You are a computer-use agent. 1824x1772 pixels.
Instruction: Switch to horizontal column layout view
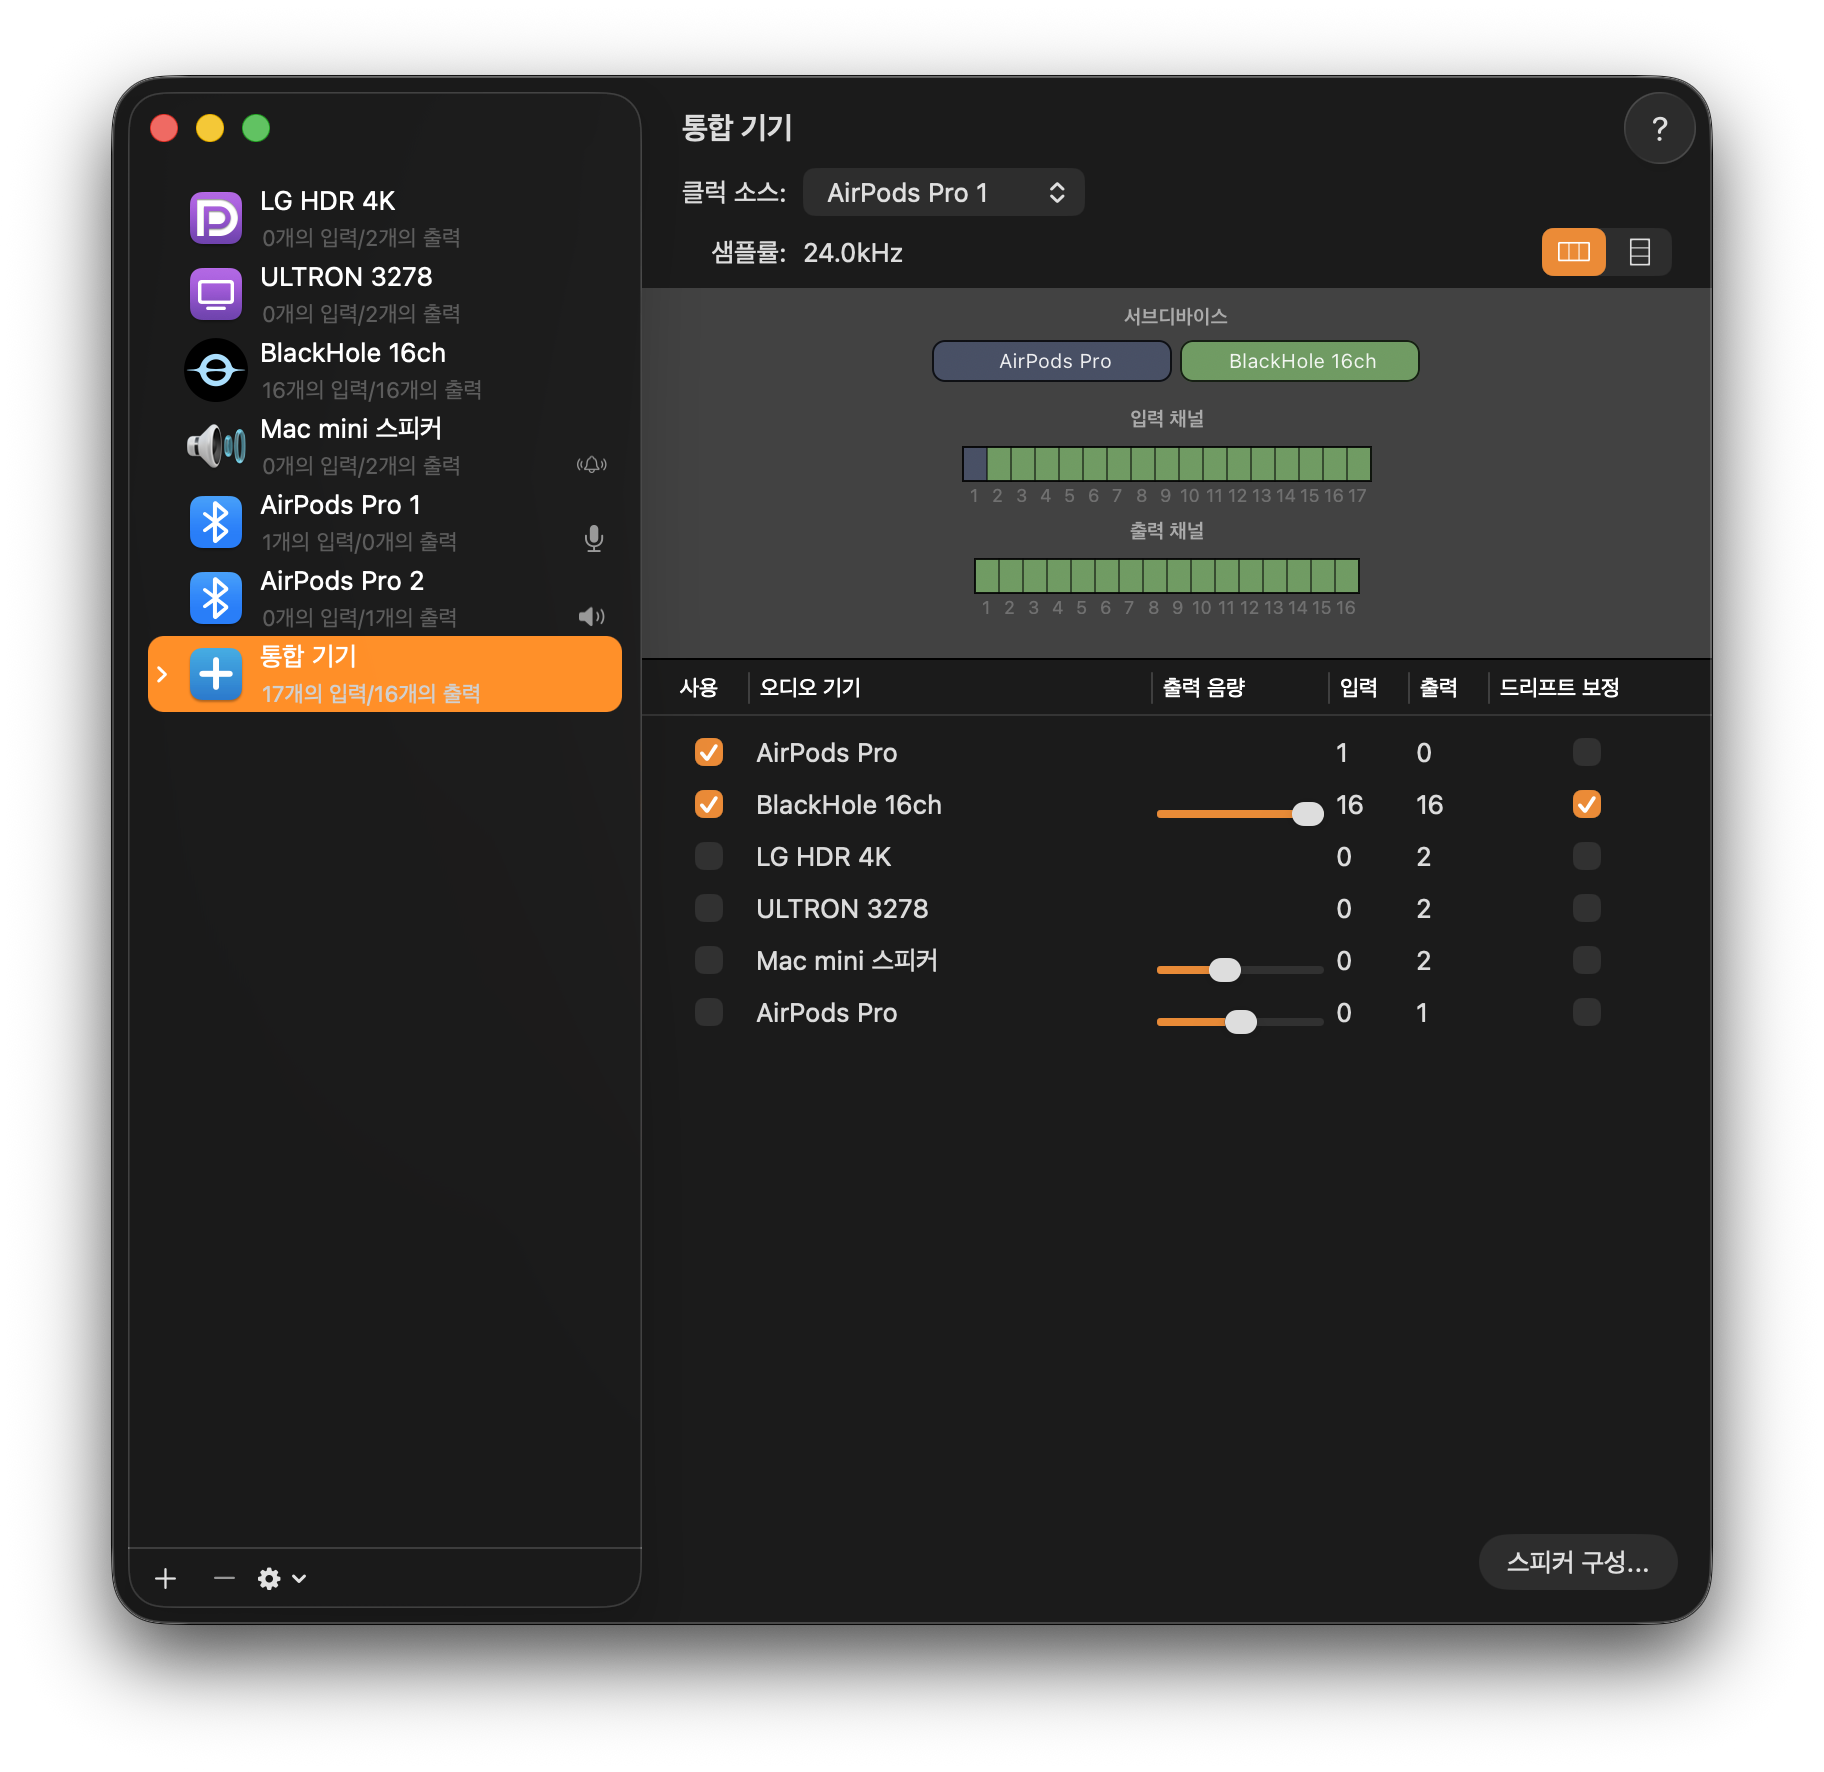(x=1573, y=252)
